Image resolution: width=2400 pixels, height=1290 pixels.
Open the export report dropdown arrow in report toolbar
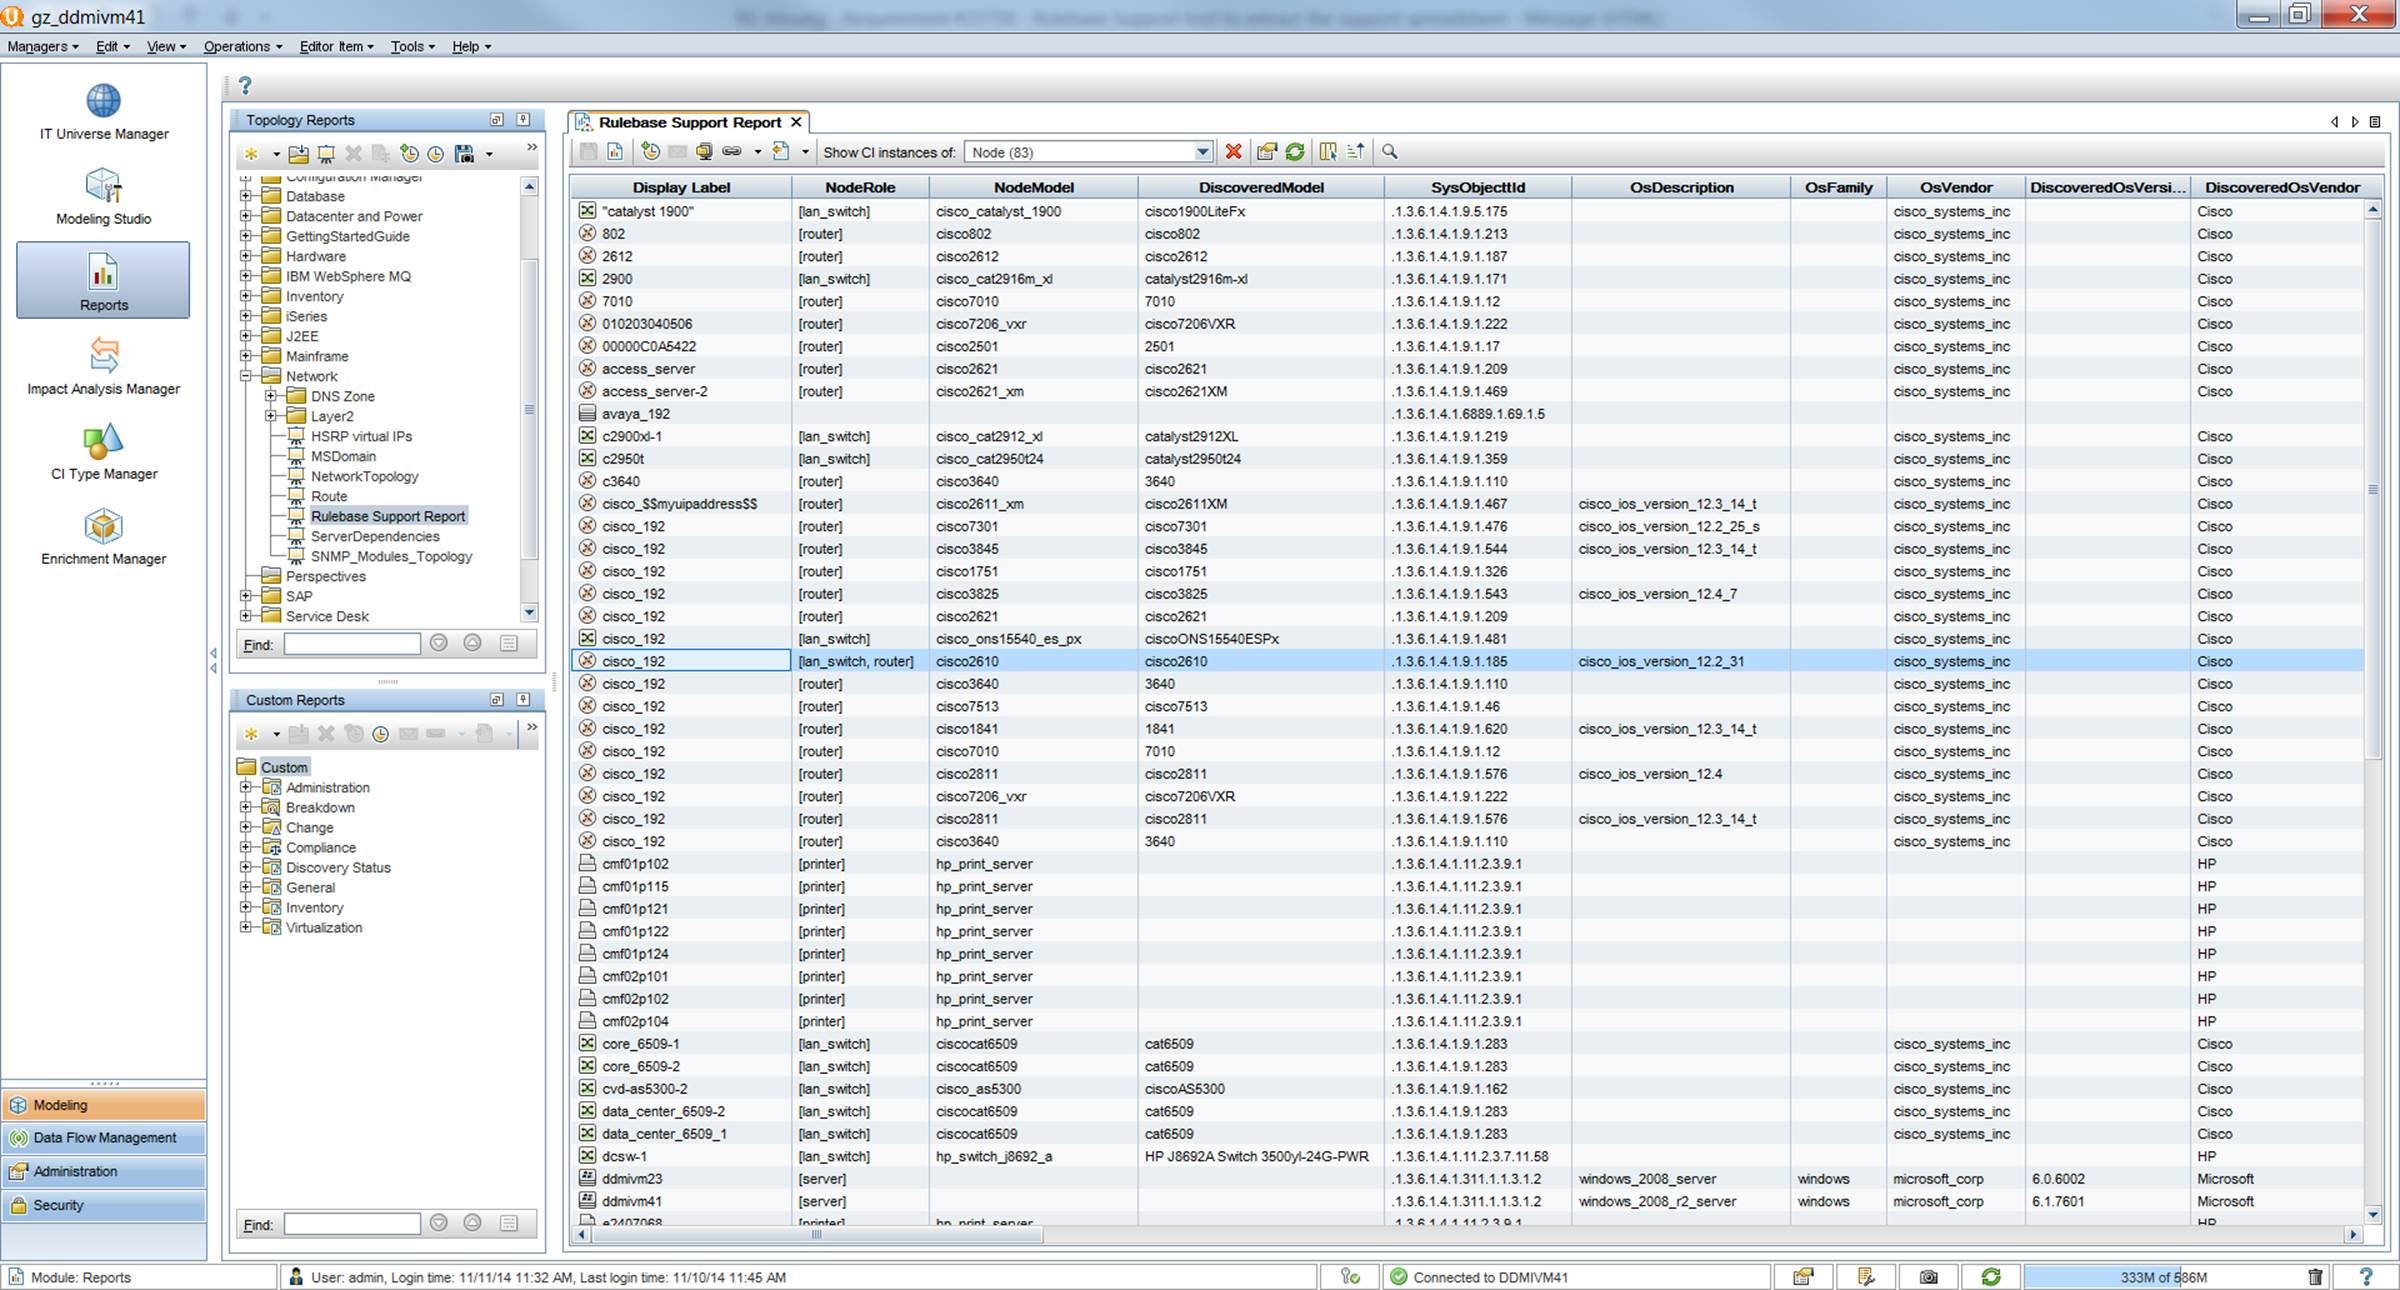(x=805, y=153)
